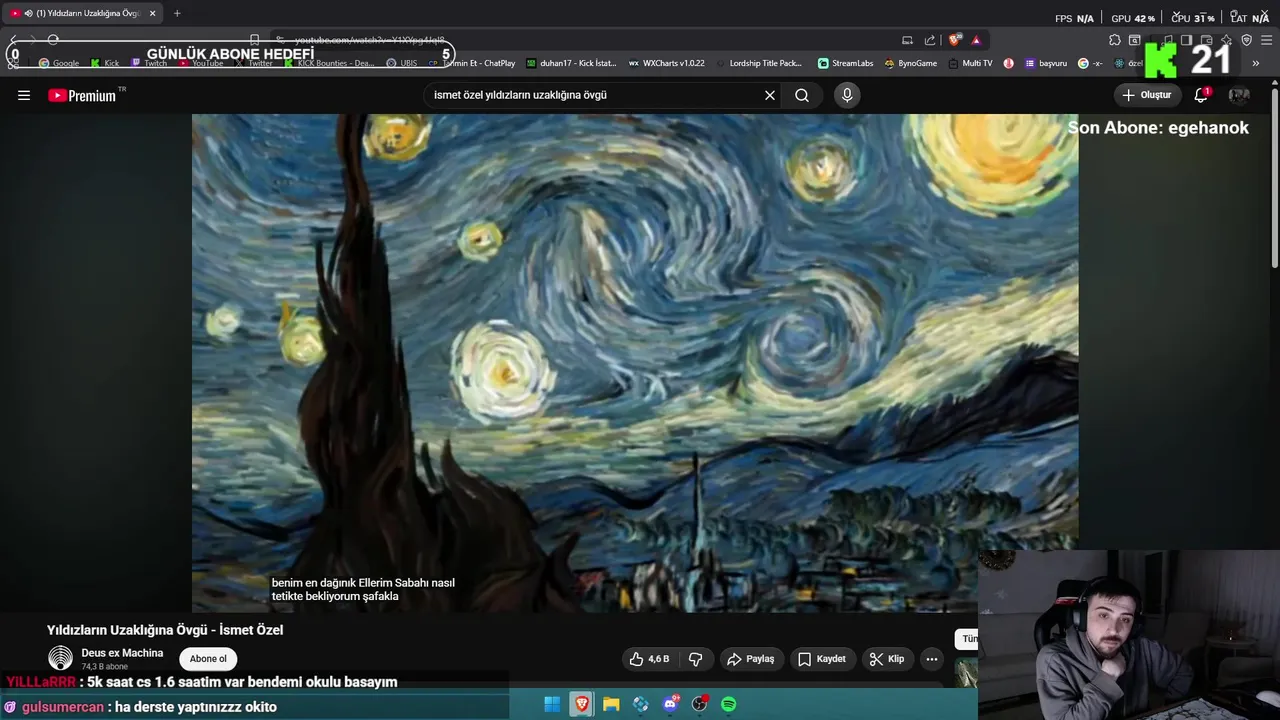Open the Deus ex Machina channel link

click(x=122, y=653)
